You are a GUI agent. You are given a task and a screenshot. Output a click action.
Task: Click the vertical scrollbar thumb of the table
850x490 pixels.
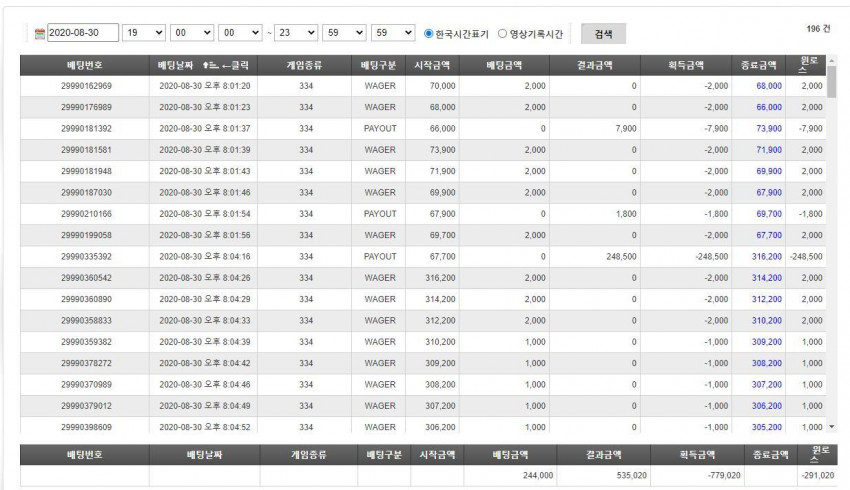832,82
